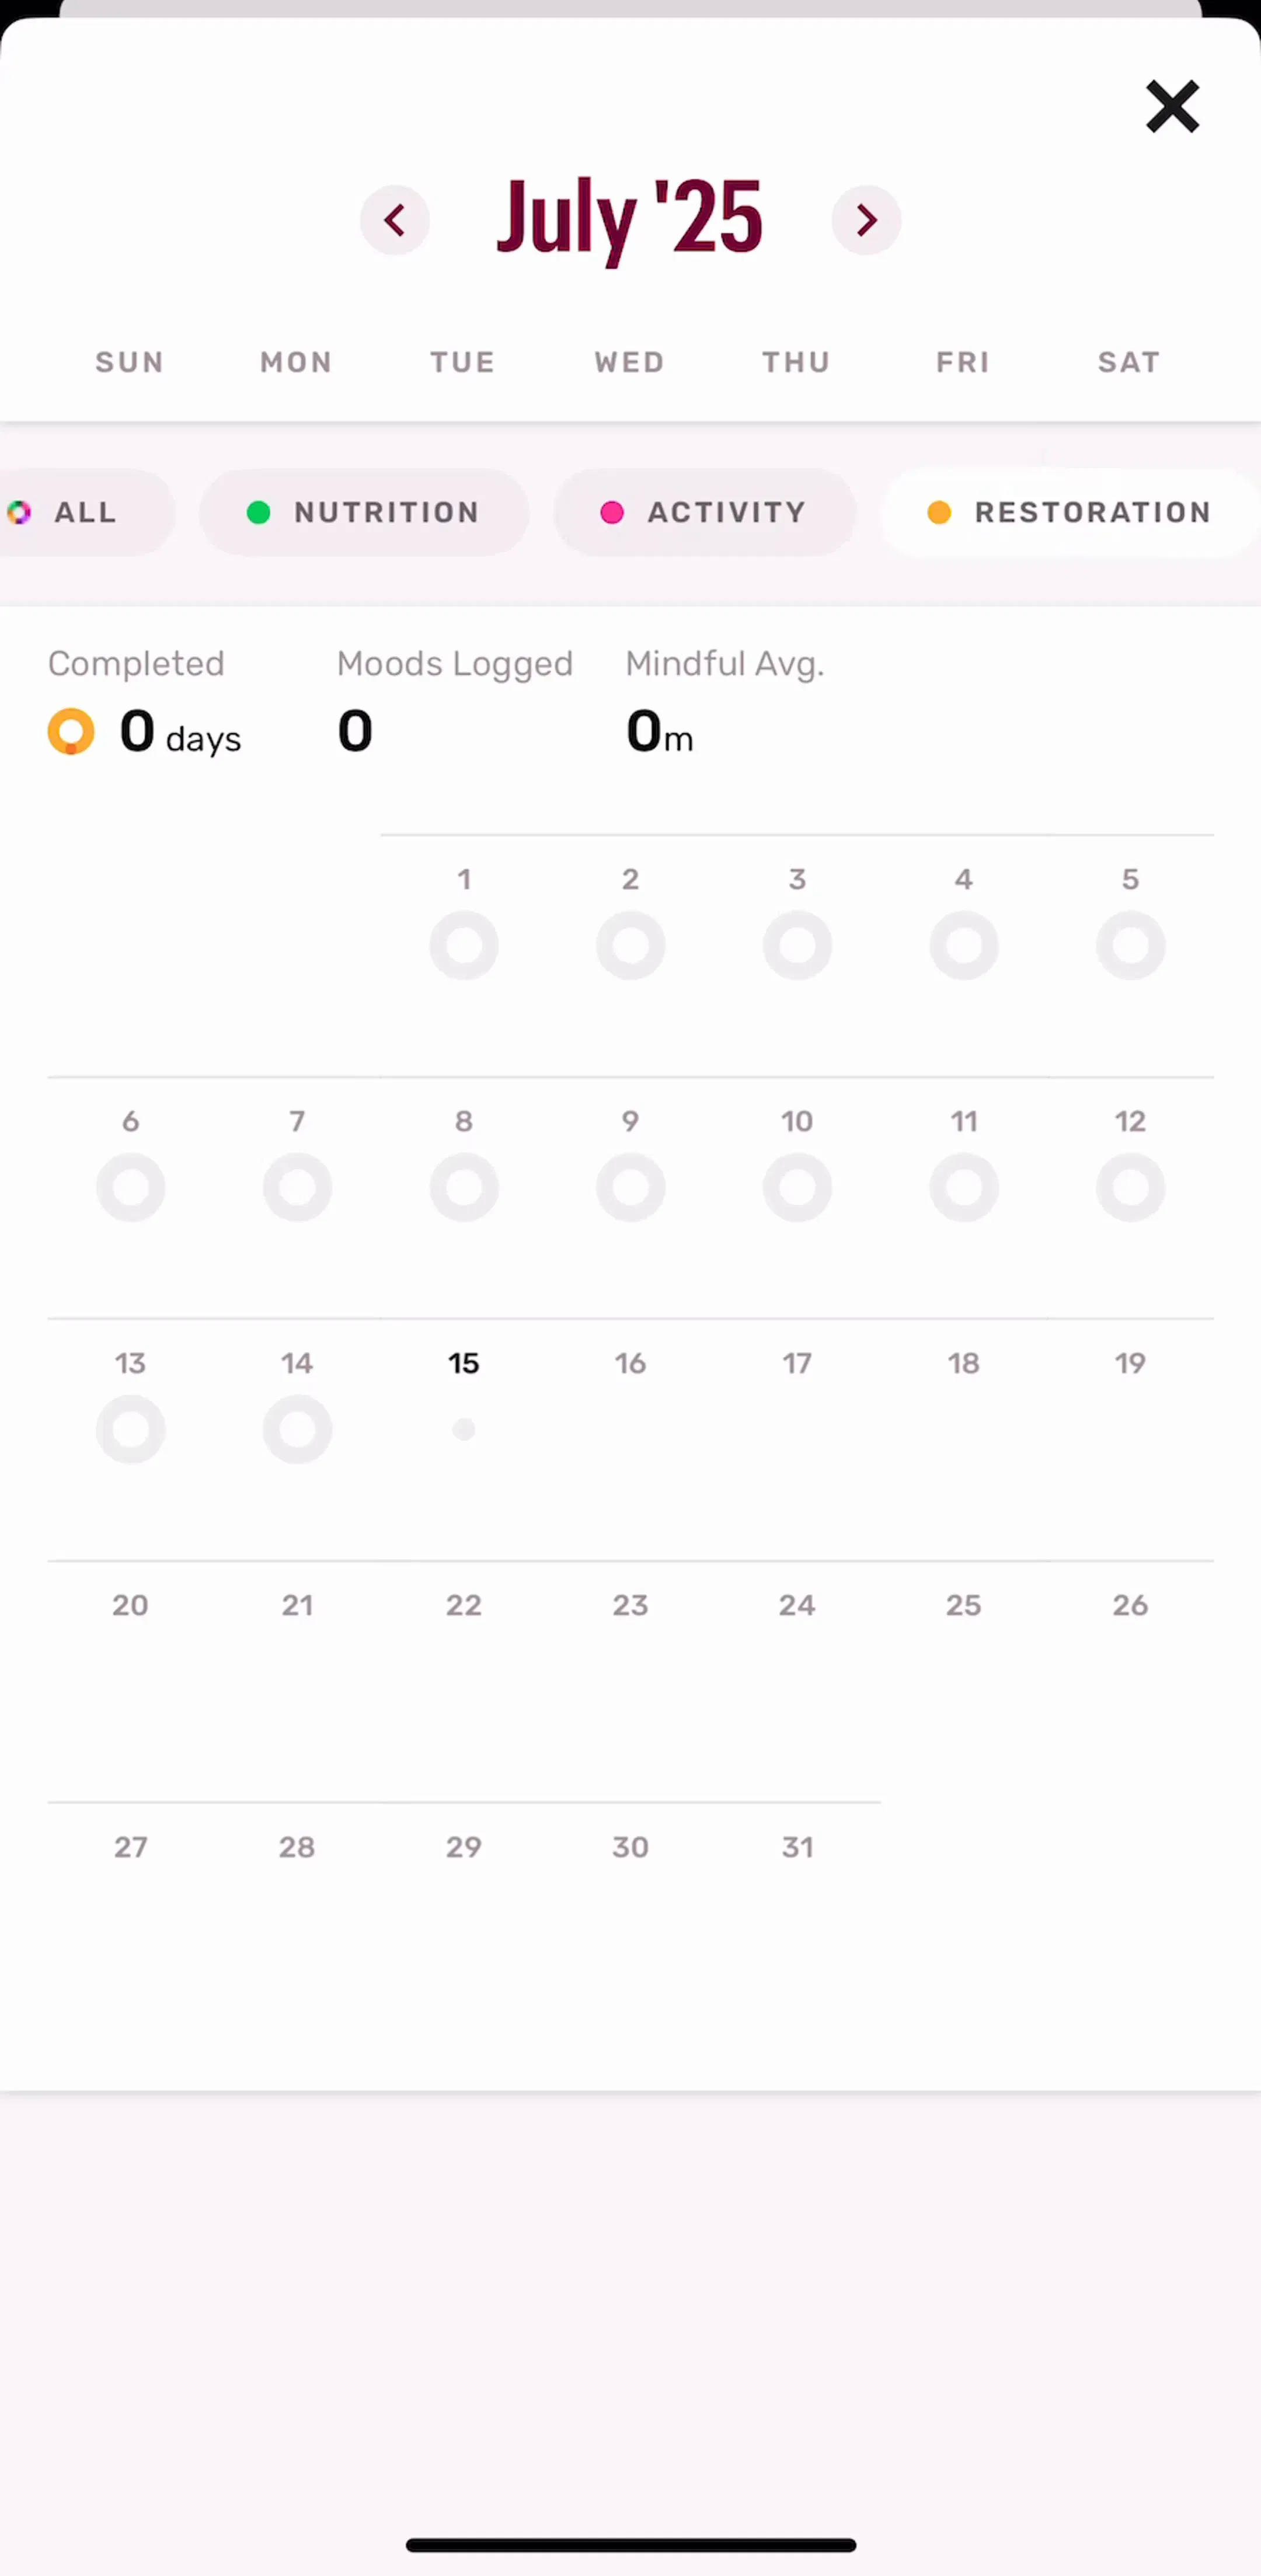Select July 22 in the calendar
Viewport: 1261px width, 2576px height.
(464, 1605)
